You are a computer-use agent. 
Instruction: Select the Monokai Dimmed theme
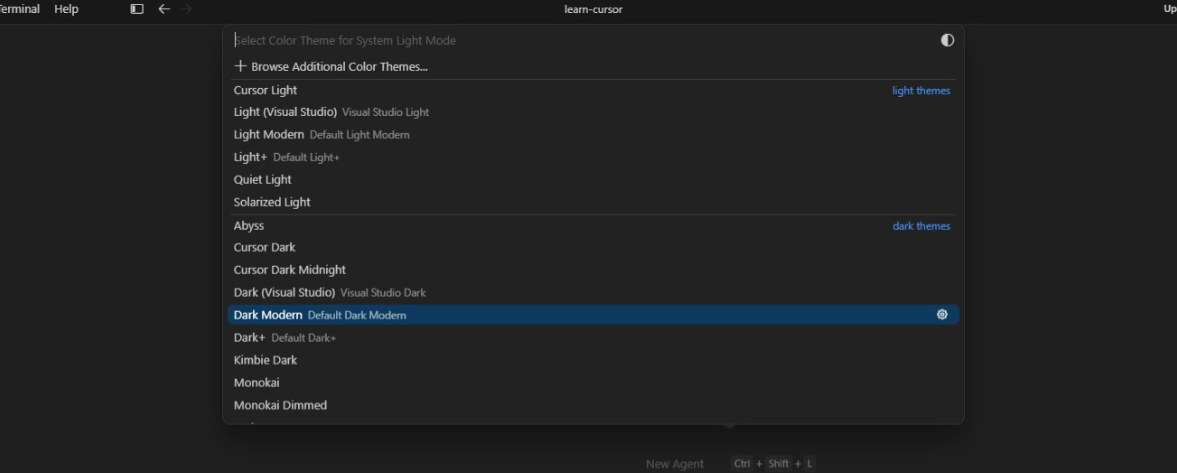593,405
